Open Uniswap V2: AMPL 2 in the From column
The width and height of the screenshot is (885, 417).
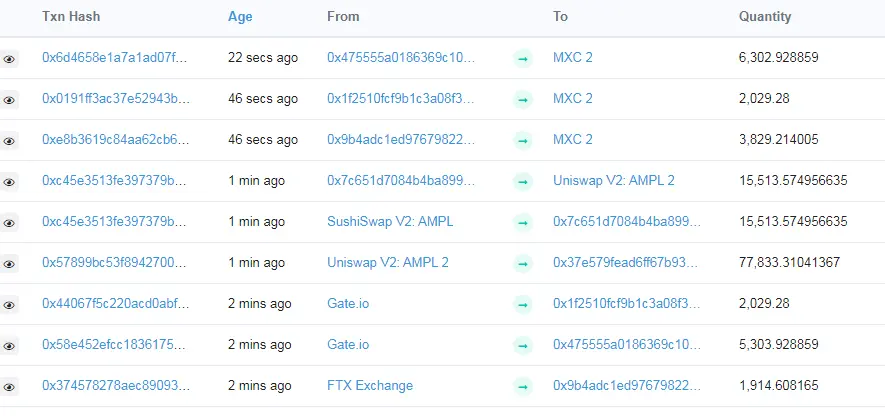pyautogui.click(x=388, y=262)
